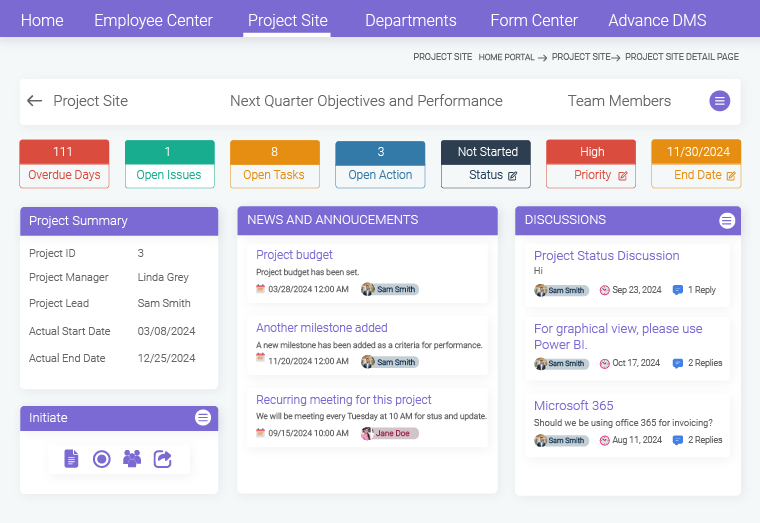
Task: Click the Jane Doe author tag
Action: 390,433
